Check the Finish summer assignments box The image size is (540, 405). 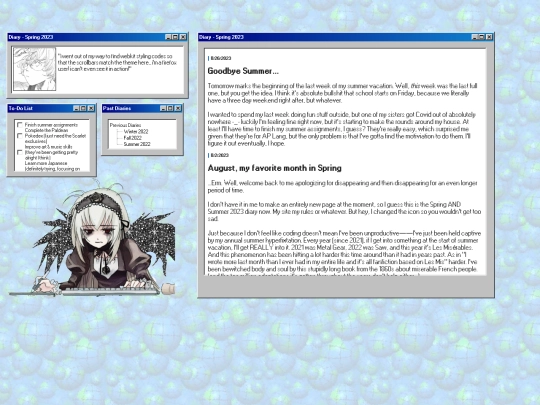tap(20, 125)
